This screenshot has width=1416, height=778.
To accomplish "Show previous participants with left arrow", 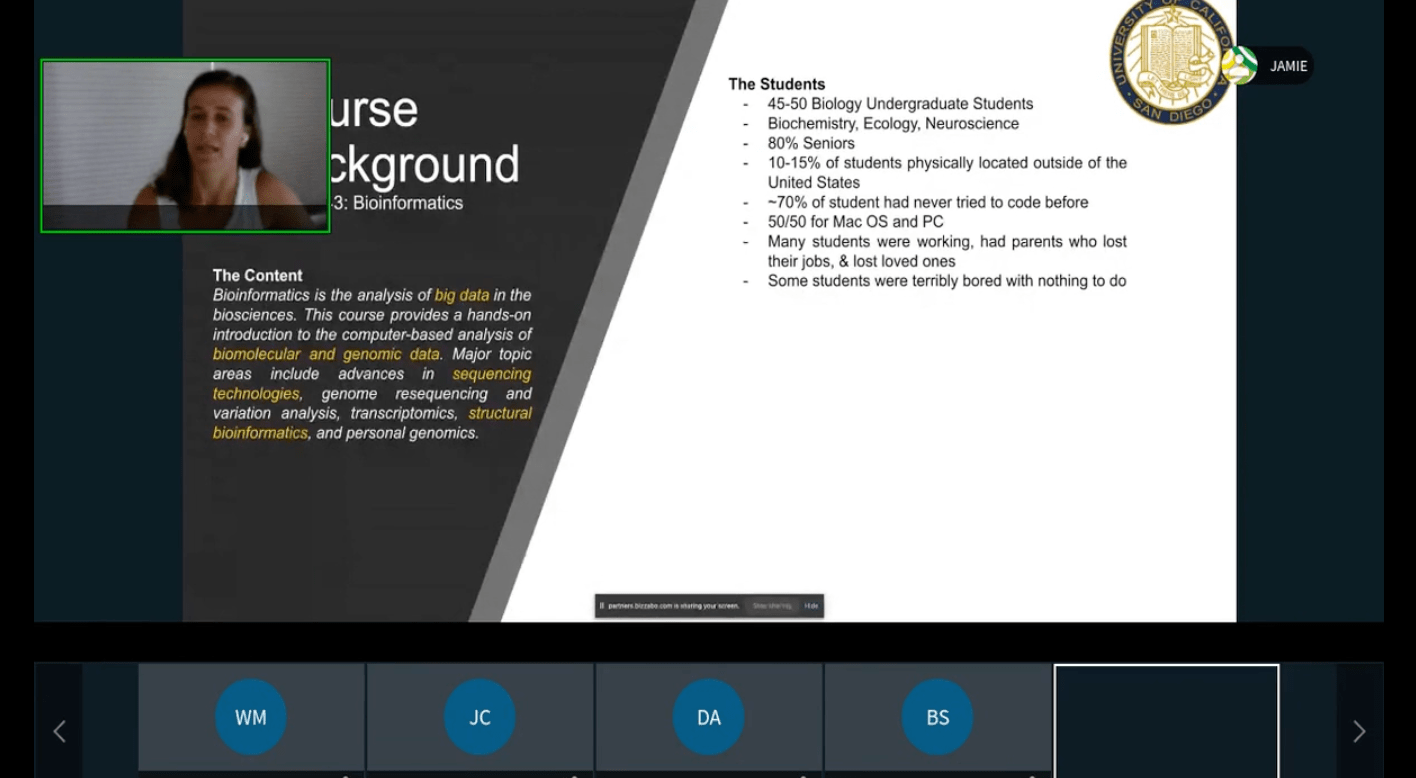I will click(59, 732).
